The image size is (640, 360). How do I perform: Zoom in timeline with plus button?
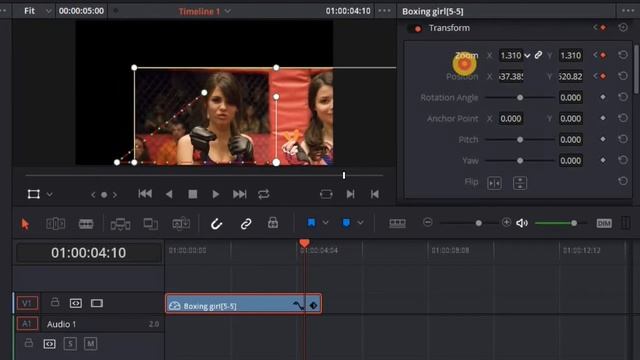(506, 222)
